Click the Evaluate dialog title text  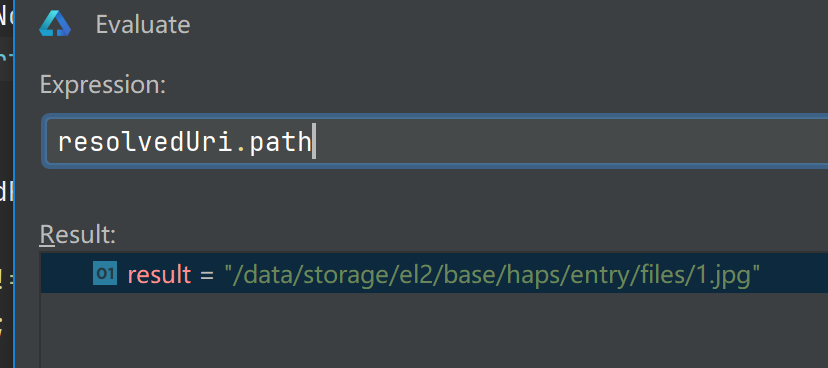(143, 25)
